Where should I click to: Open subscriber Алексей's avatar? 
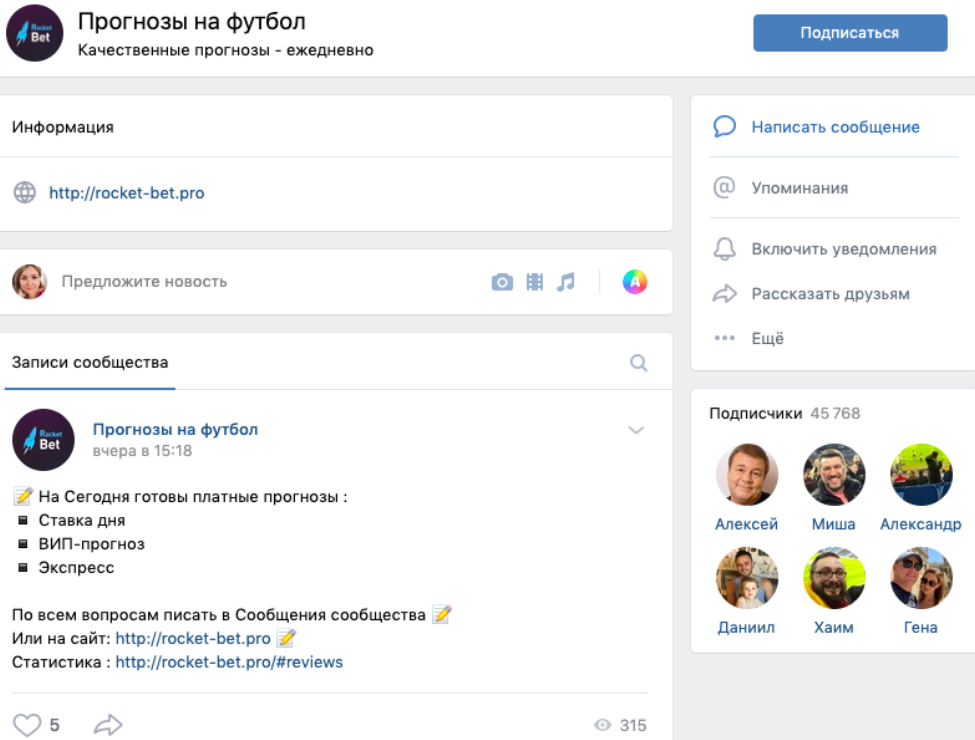tap(747, 475)
